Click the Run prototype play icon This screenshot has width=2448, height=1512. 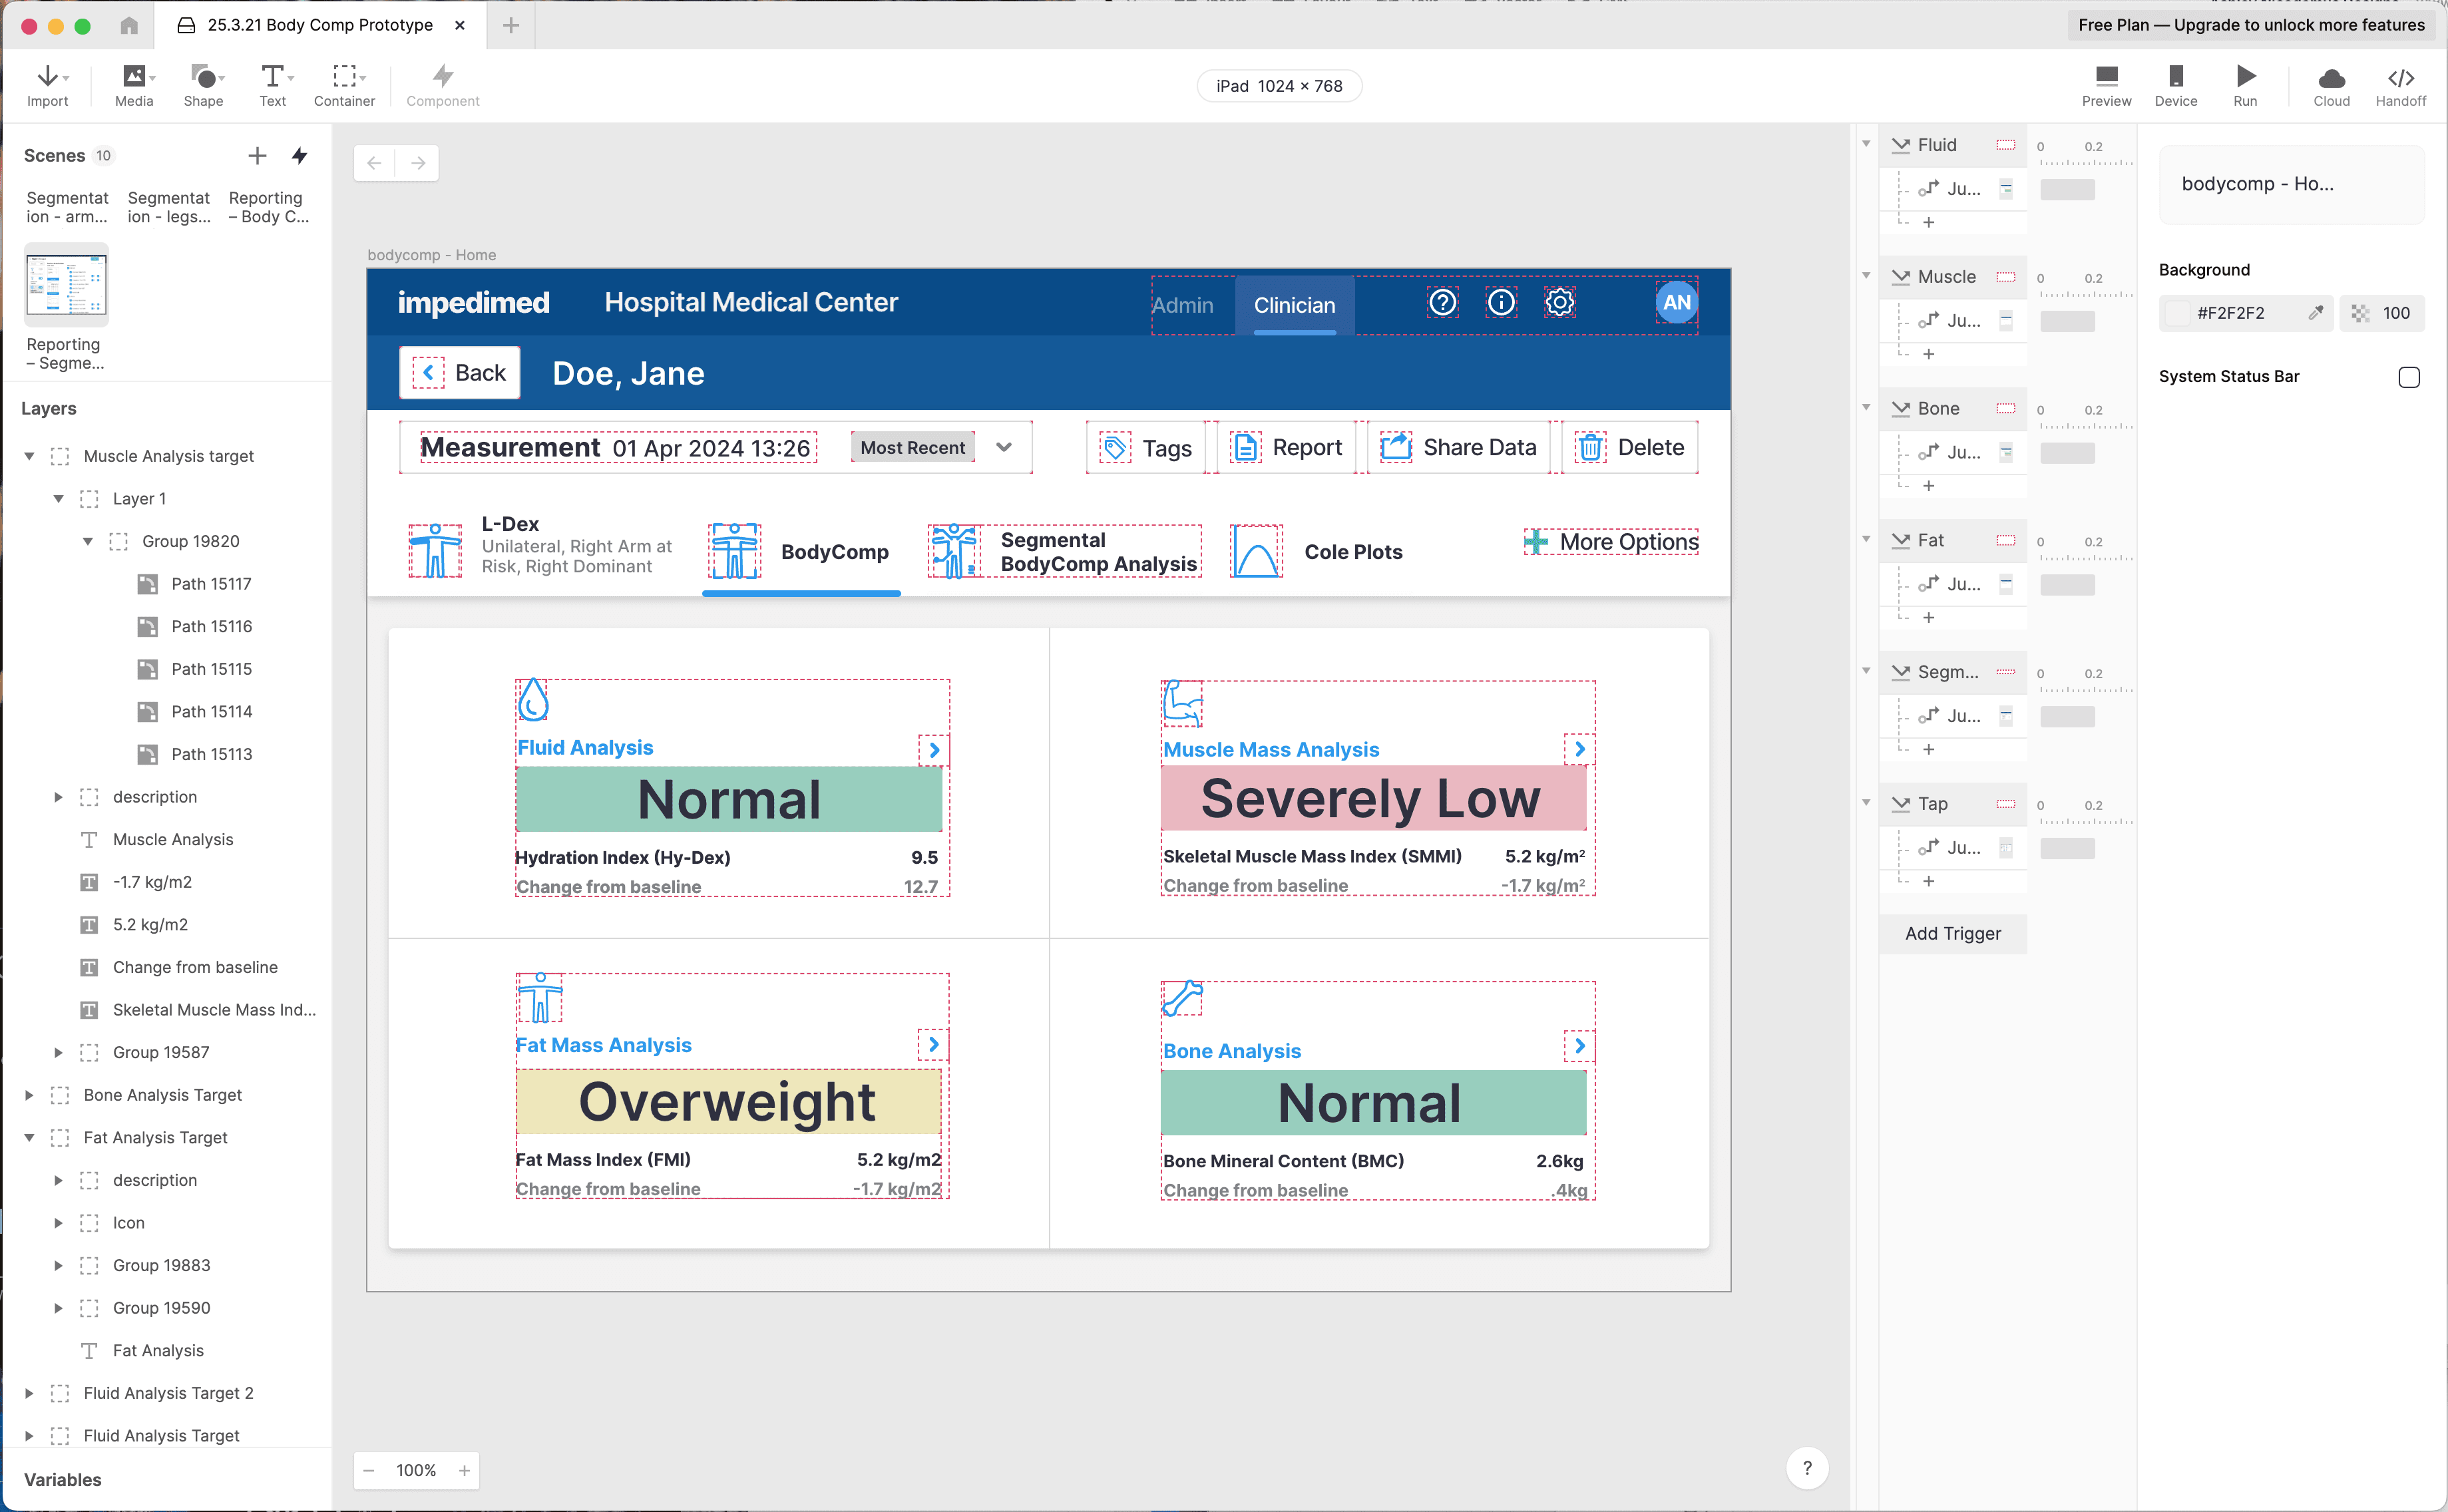coord(2245,76)
